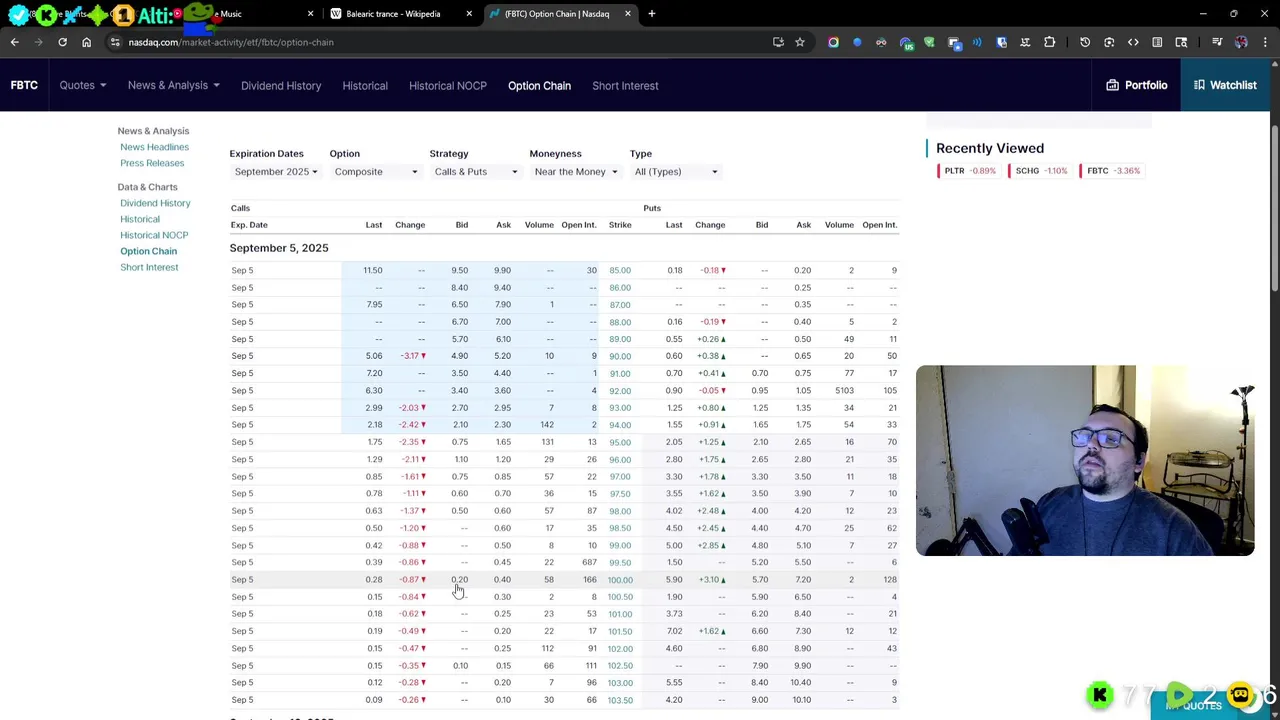Bookmark this page with the star icon

click(x=800, y=42)
